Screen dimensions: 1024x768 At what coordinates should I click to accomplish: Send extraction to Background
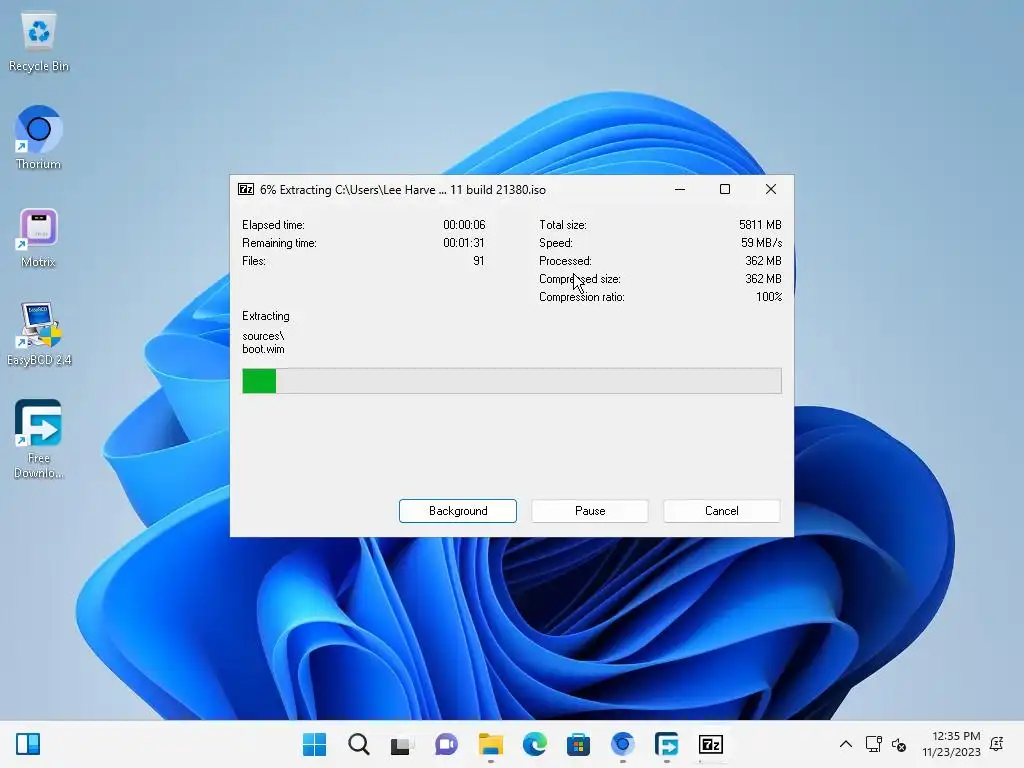pyautogui.click(x=458, y=511)
